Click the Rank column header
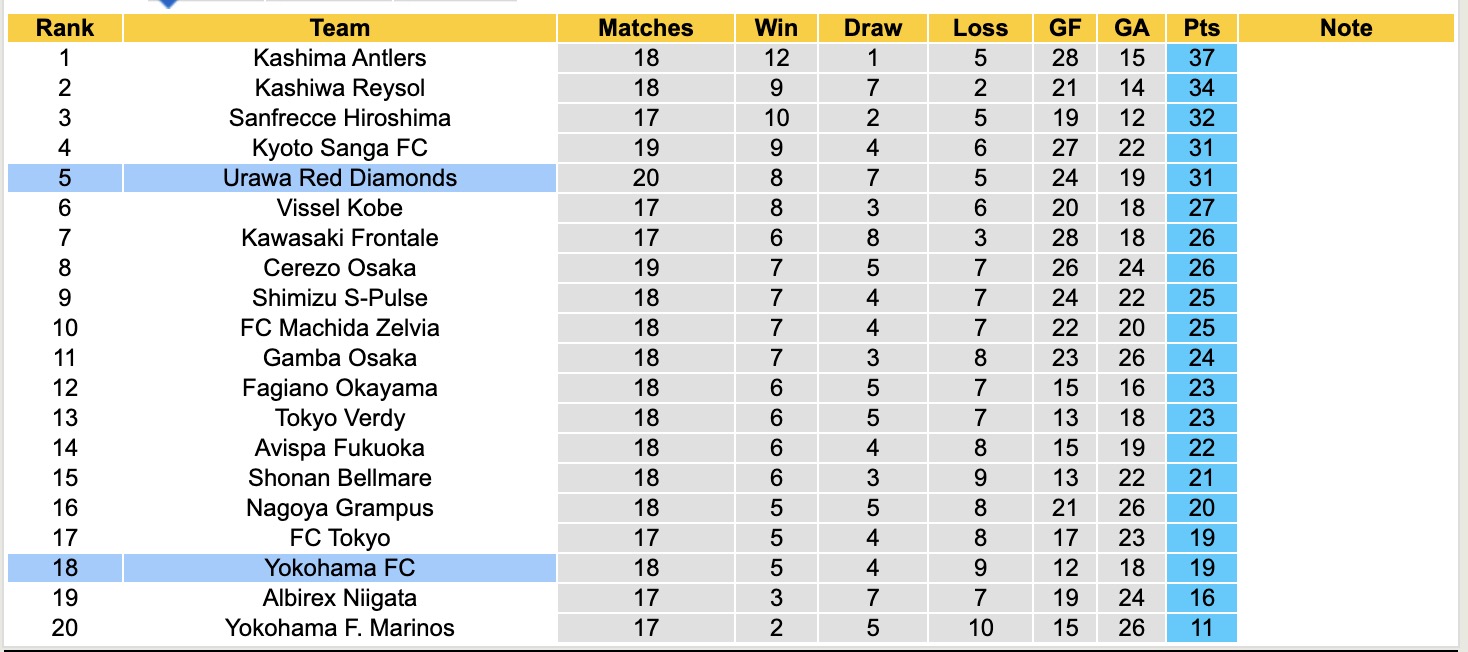Screen dimensions: 1468x652 pyautogui.click(x=65, y=28)
